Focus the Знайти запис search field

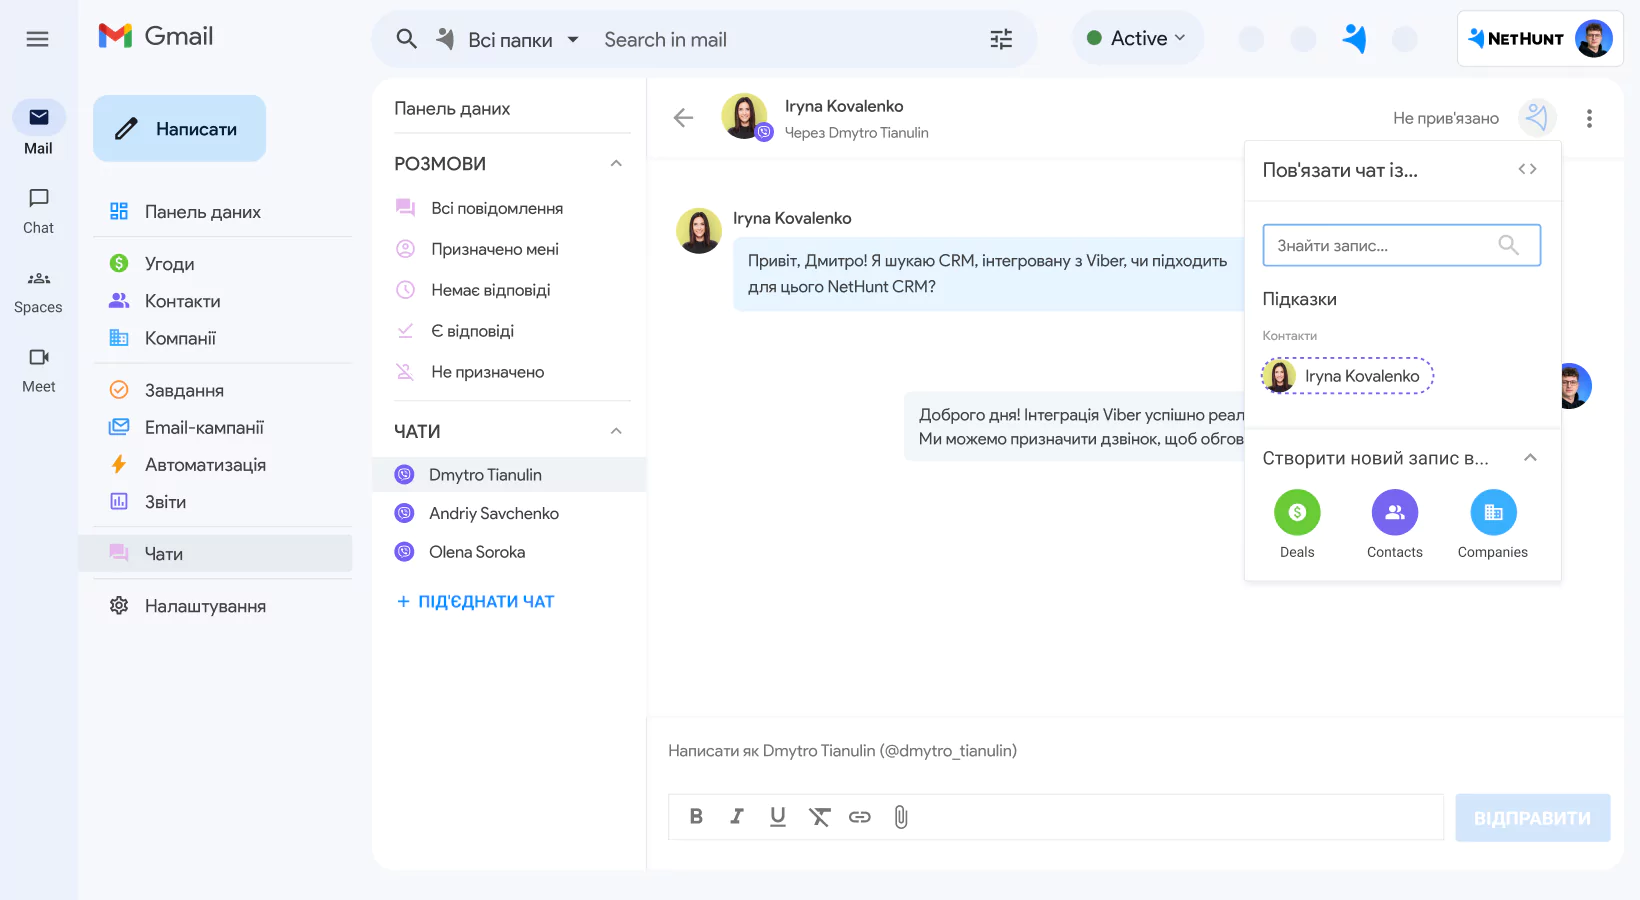click(1401, 245)
